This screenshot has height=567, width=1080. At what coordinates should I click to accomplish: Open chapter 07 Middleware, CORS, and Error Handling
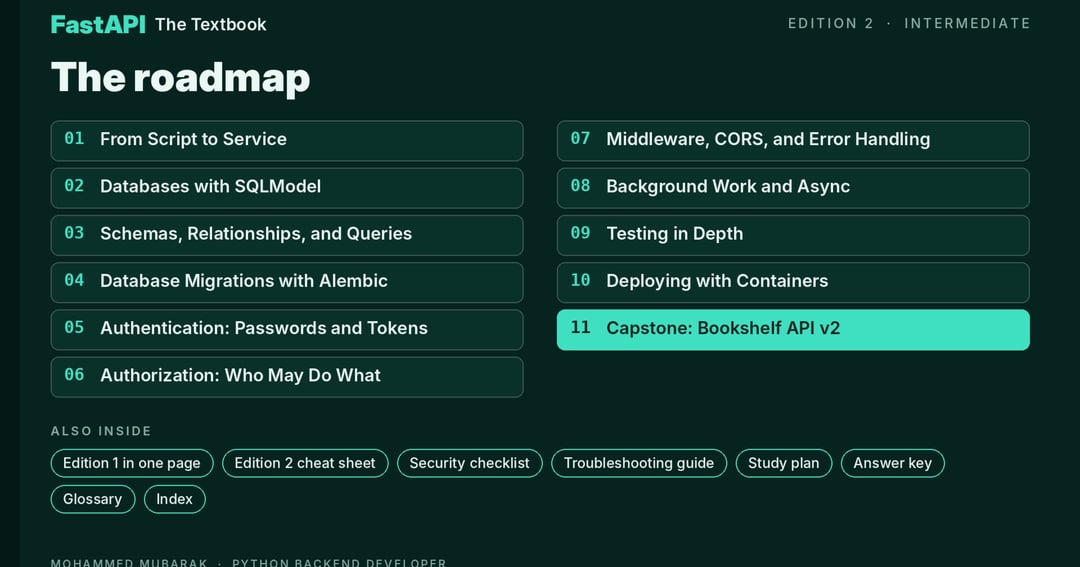click(793, 141)
